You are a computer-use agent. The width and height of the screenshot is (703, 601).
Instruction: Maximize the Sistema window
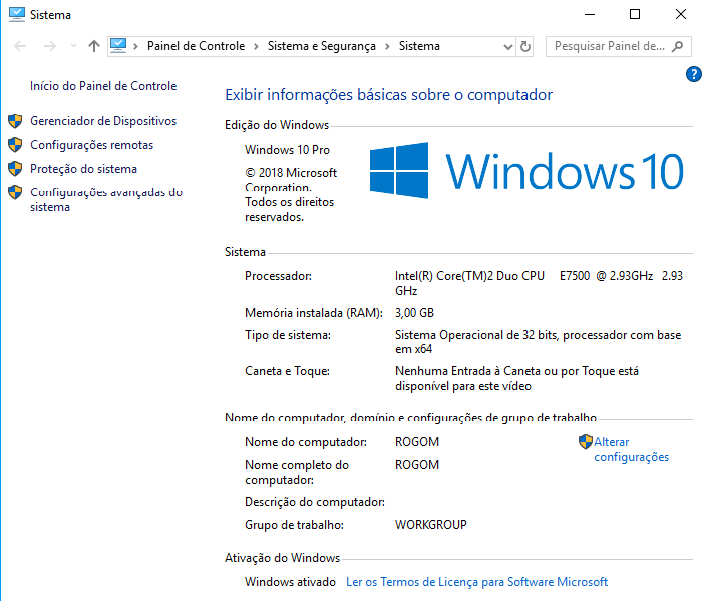pyautogui.click(x=635, y=14)
